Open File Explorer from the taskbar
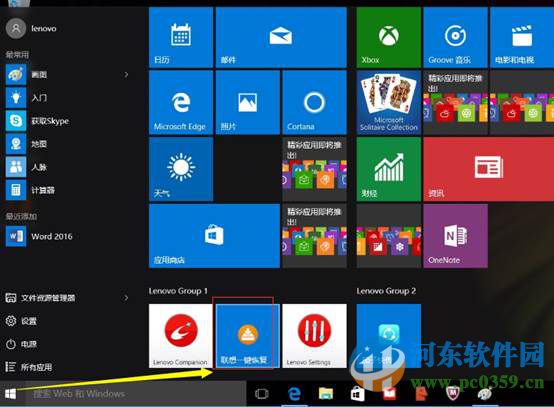 tap(325, 394)
